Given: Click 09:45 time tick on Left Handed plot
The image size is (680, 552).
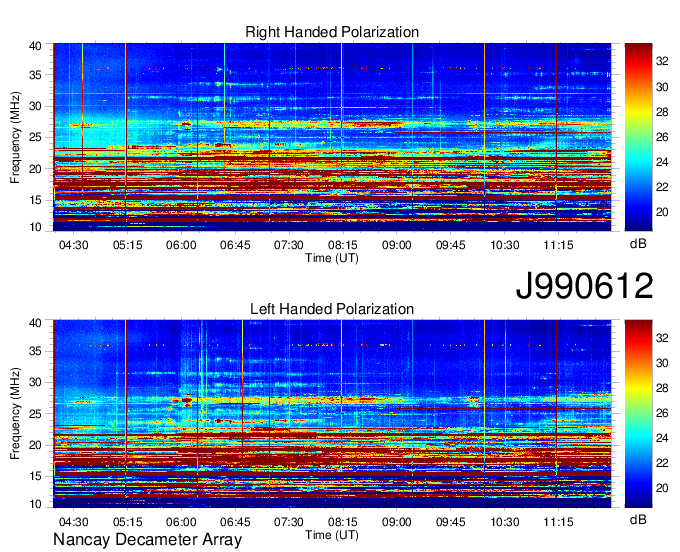Looking at the screenshot, I should click(451, 522).
